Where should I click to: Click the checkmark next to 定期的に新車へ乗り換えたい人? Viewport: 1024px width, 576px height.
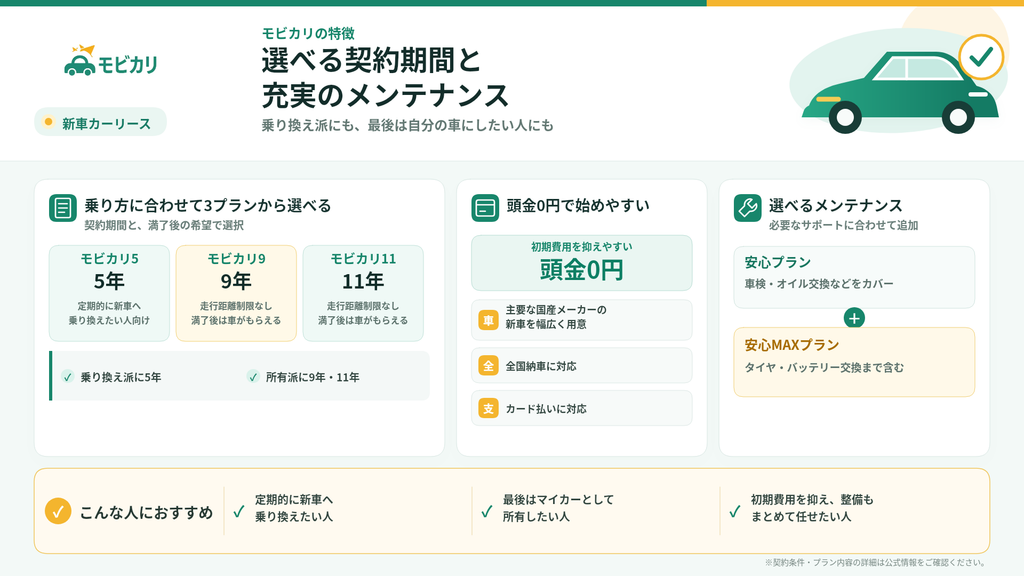pos(239,511)
